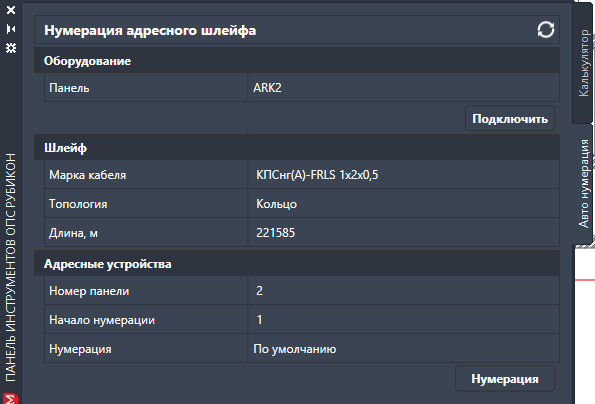Image resolution: width=595 pixels, height=404 pixels.
Task: Click the vertical palette title bar
Action: (11, 267)
